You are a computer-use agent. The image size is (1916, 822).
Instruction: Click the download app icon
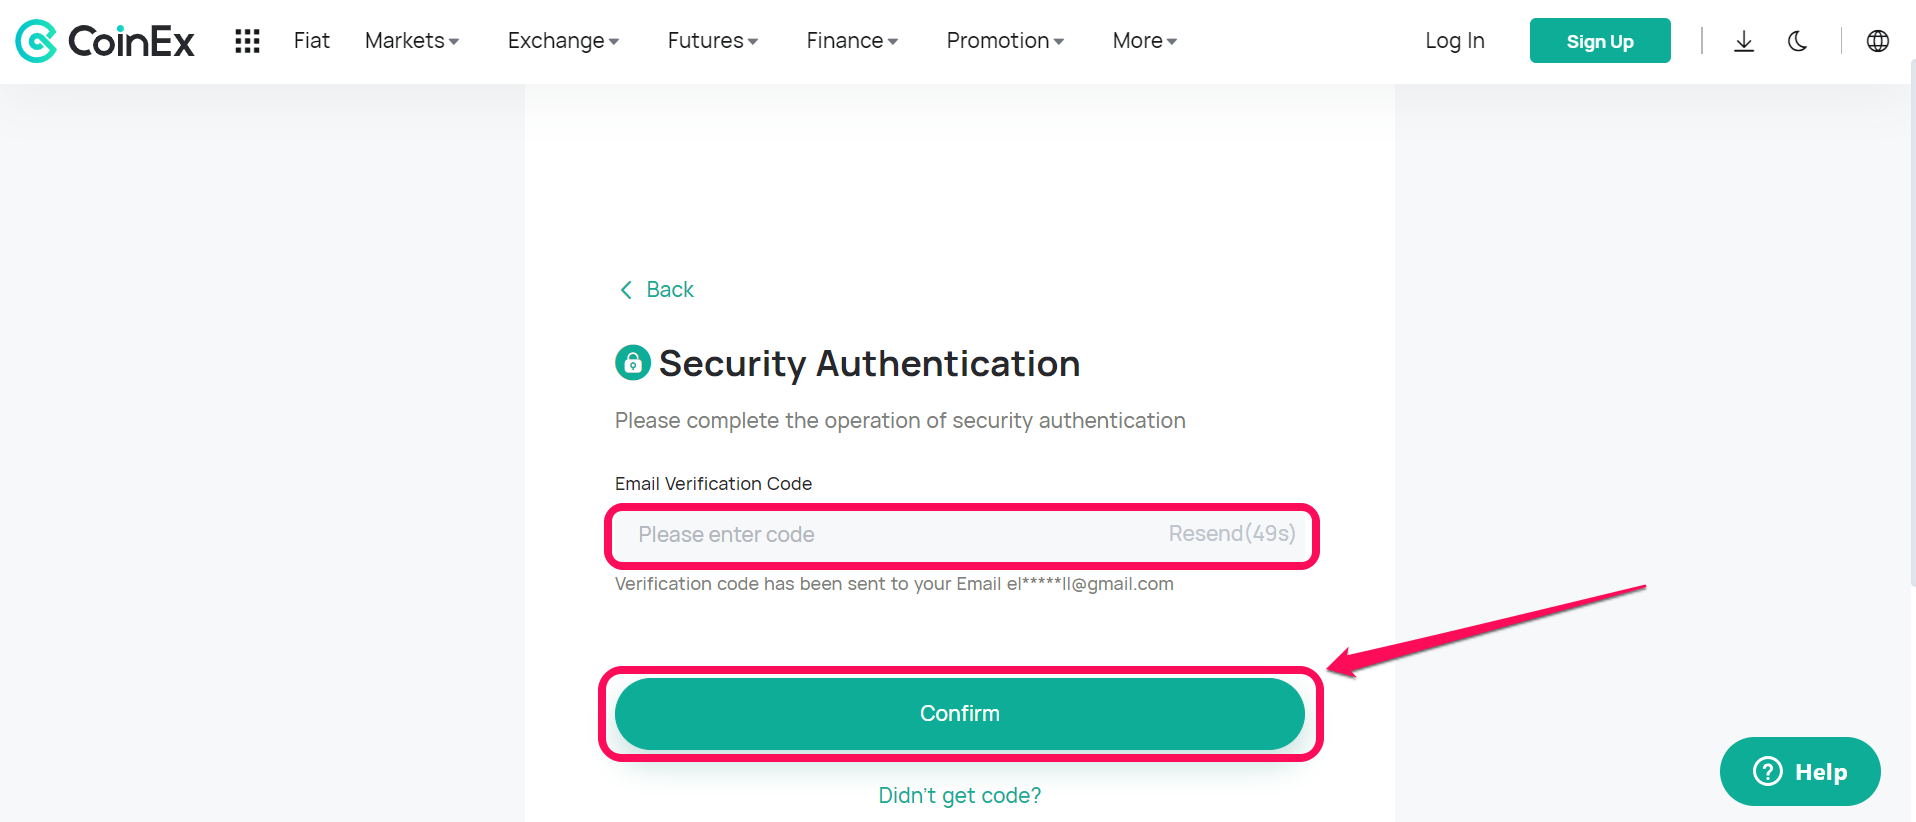1744,41
